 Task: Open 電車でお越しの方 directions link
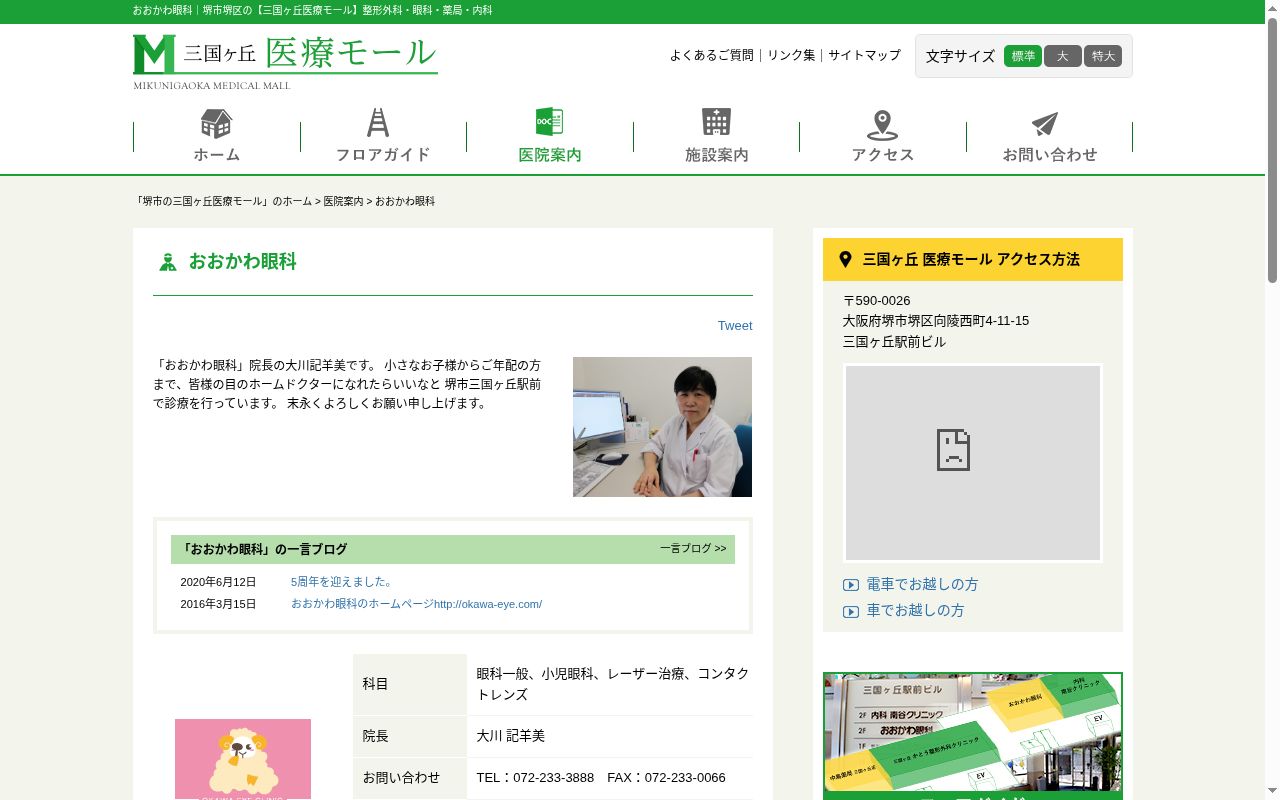(x=922, y=584)
